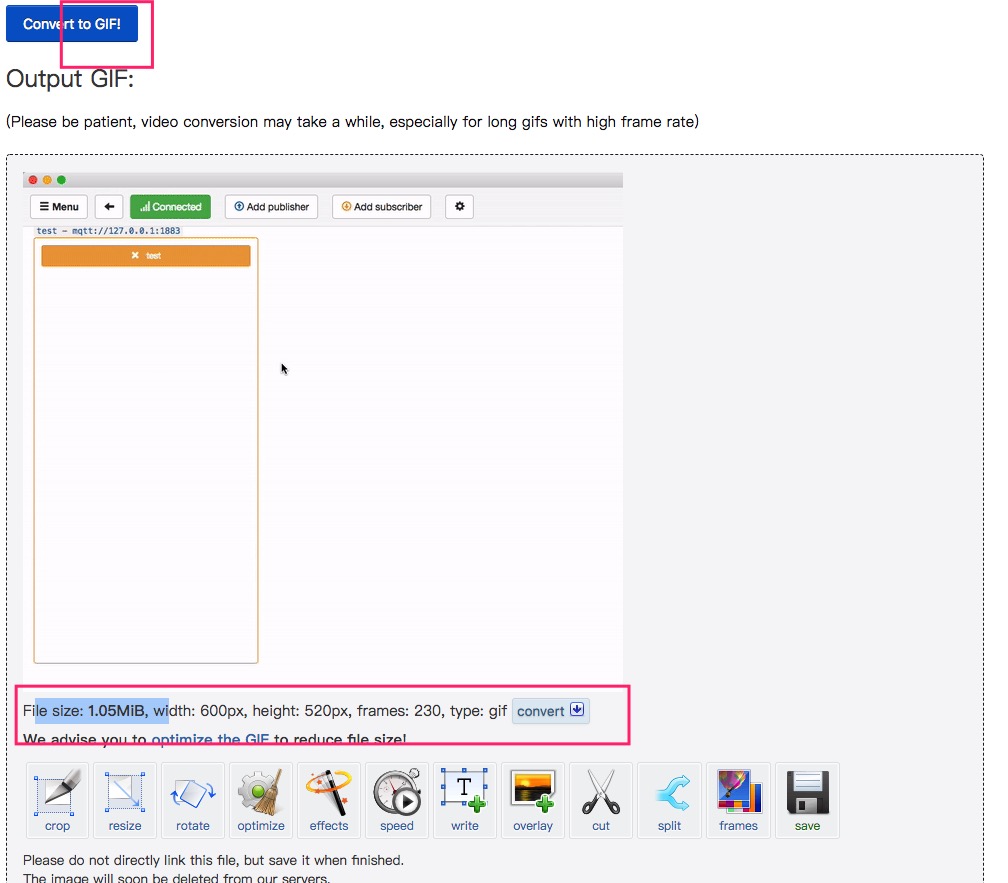This screenshot has height=883, width=1008.
Task: Click the red window dot in preview
Action: (33, 180)
